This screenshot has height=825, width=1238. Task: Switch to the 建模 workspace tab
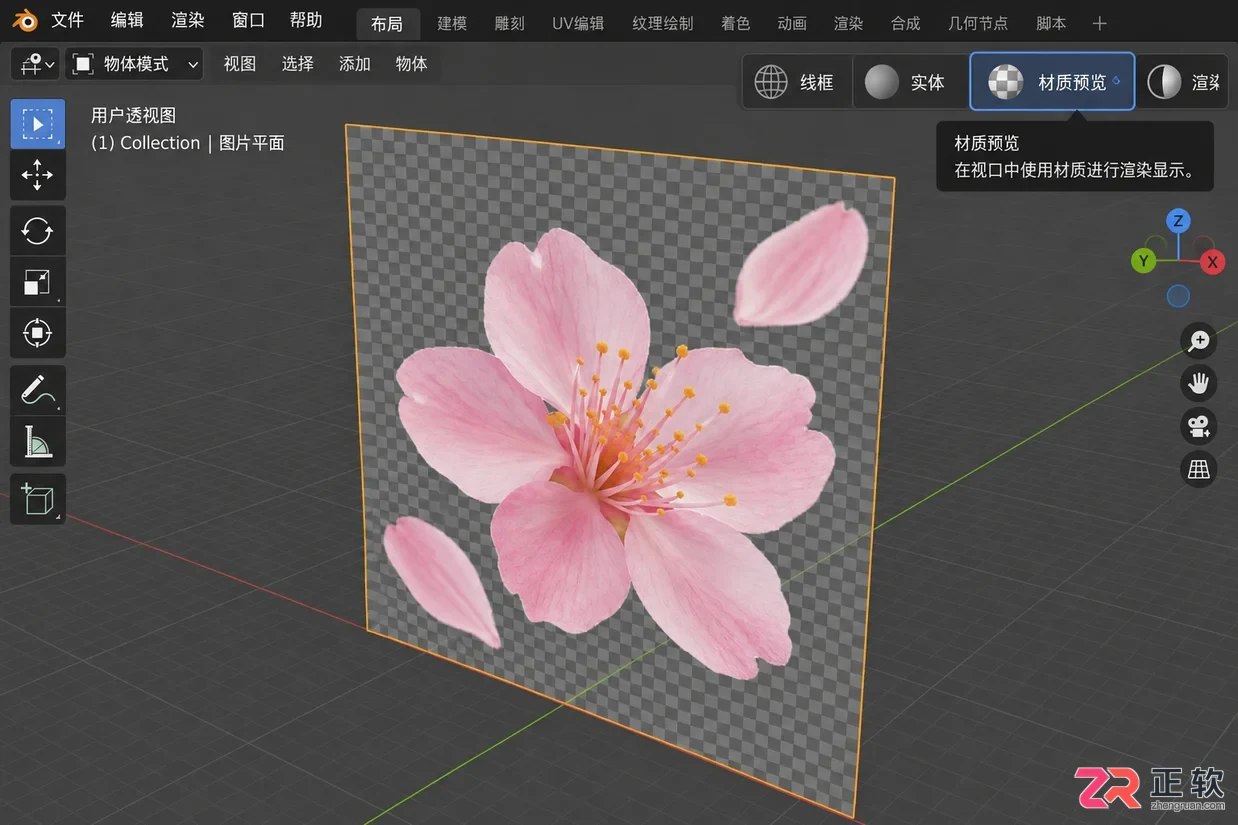pyautogui.click(x=452, y=23)
